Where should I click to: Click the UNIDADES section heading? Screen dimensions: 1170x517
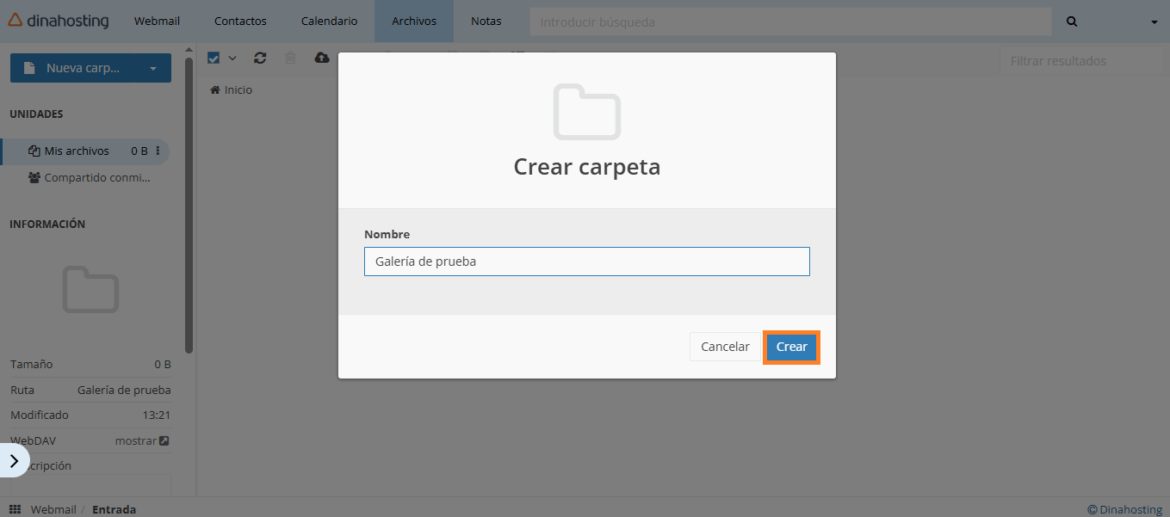coord(36,114)
